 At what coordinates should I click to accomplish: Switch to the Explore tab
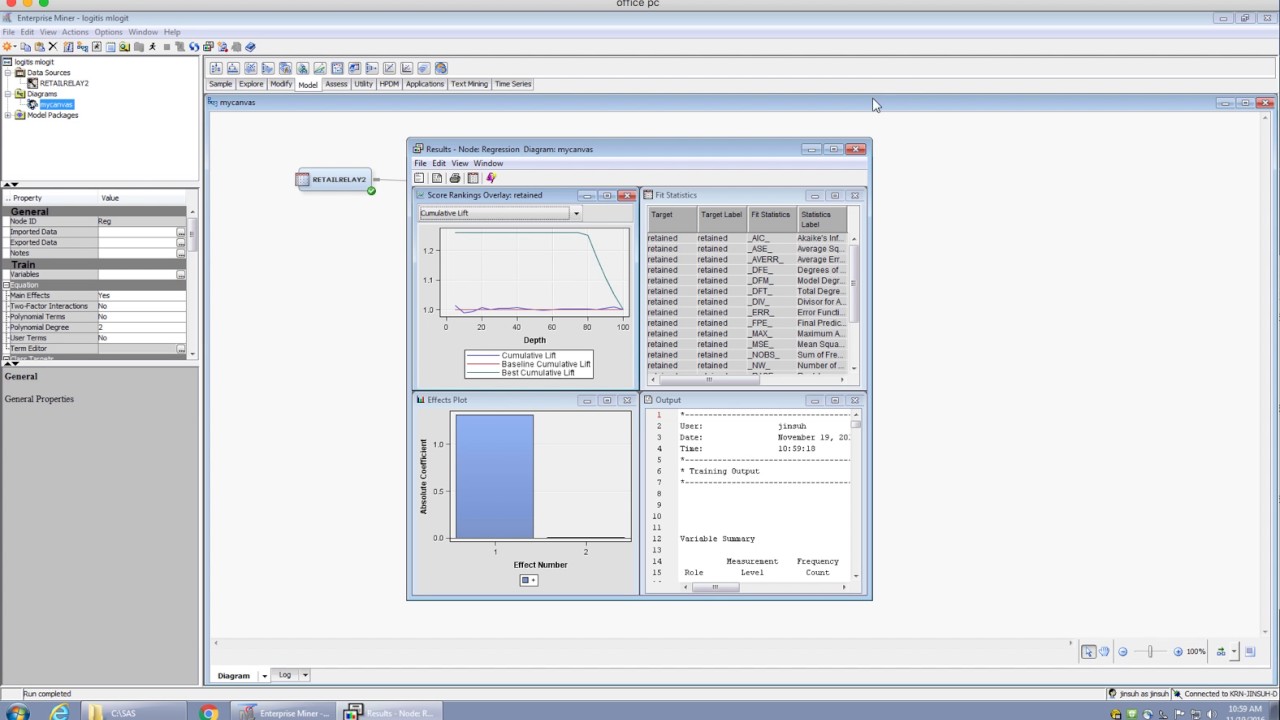(x=251, y=84)
